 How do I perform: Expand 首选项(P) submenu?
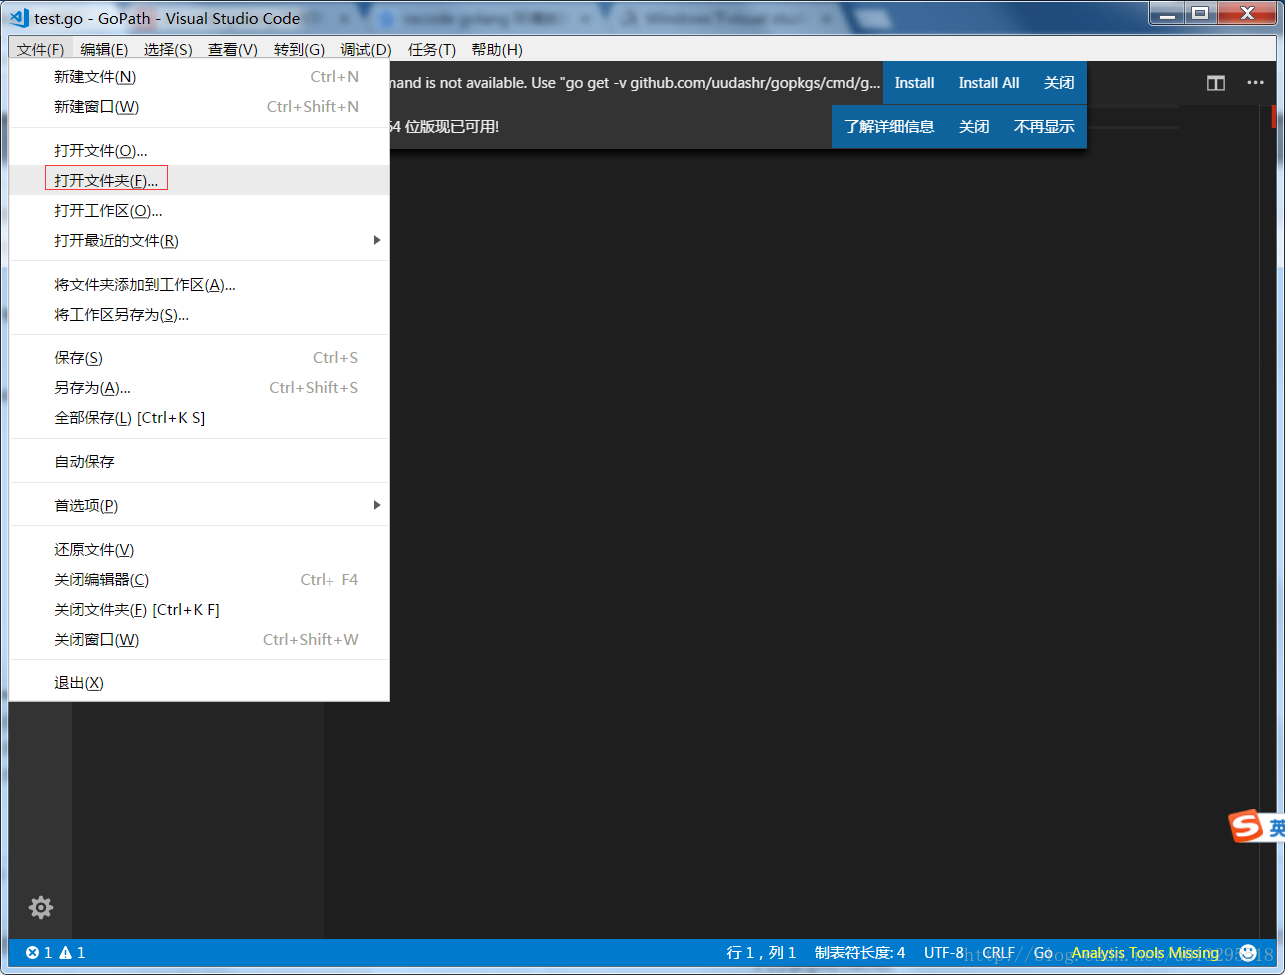click(199, 506)
